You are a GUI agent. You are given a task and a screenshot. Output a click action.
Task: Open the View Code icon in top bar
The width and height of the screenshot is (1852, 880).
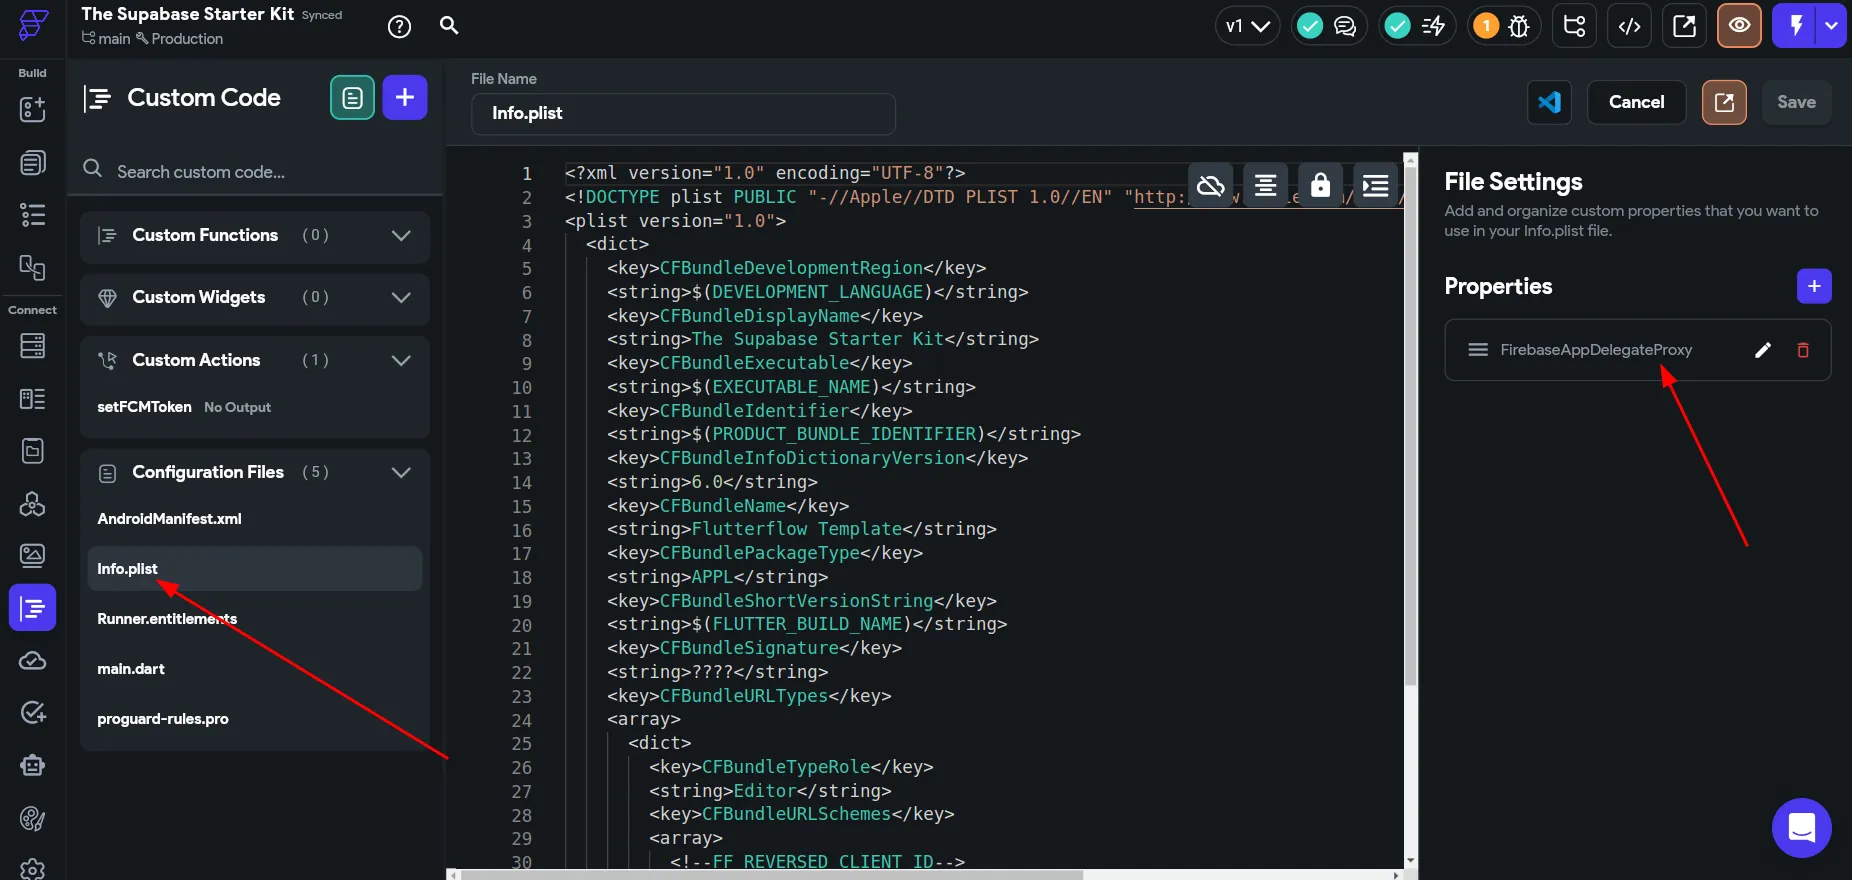1629,26
